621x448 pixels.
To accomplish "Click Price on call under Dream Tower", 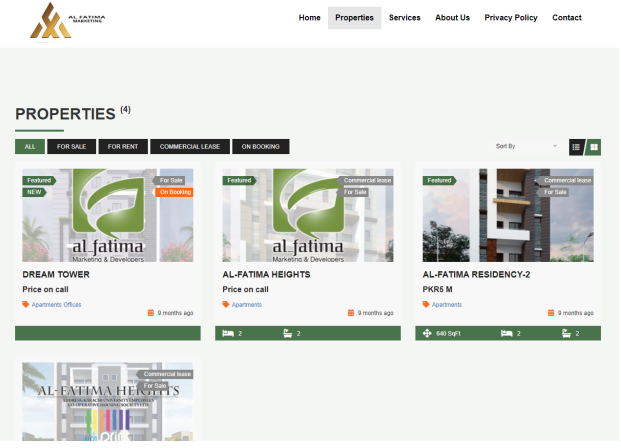I will pyautogui.click(x=46, y=290).
